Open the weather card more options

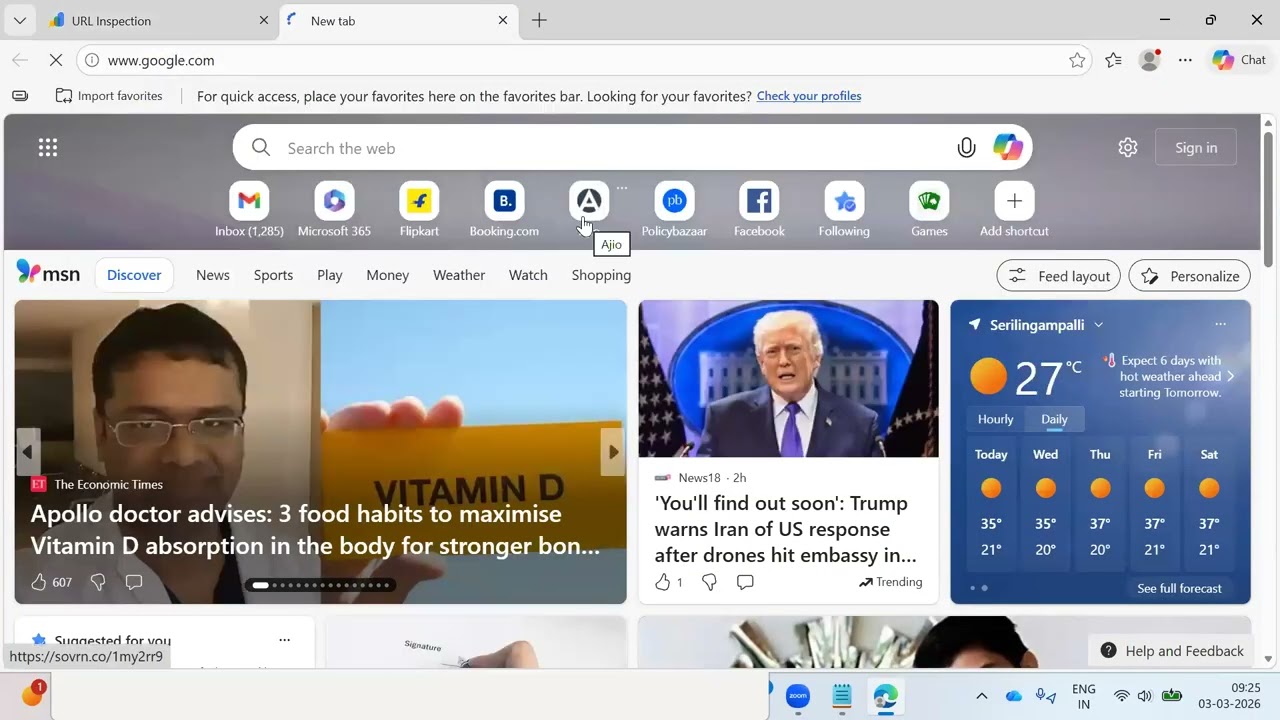(x=1220, y=324)
